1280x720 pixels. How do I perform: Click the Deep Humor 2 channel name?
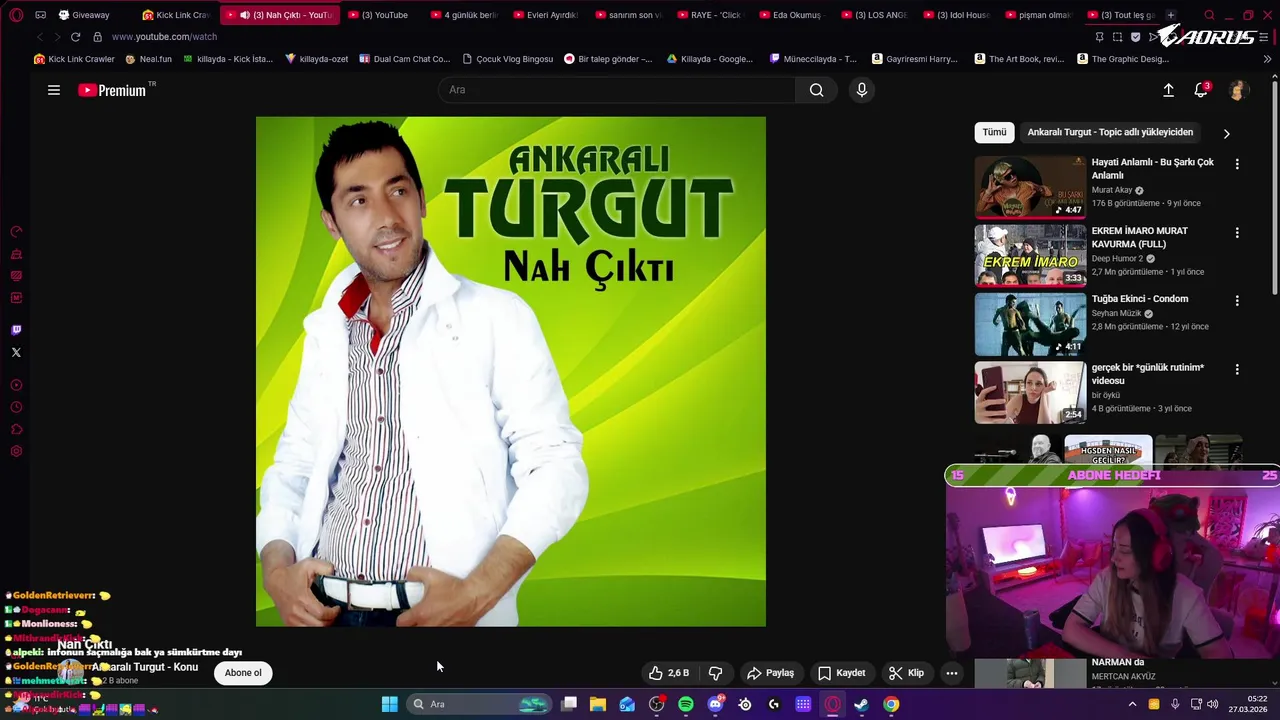[x=1117, y=258]
